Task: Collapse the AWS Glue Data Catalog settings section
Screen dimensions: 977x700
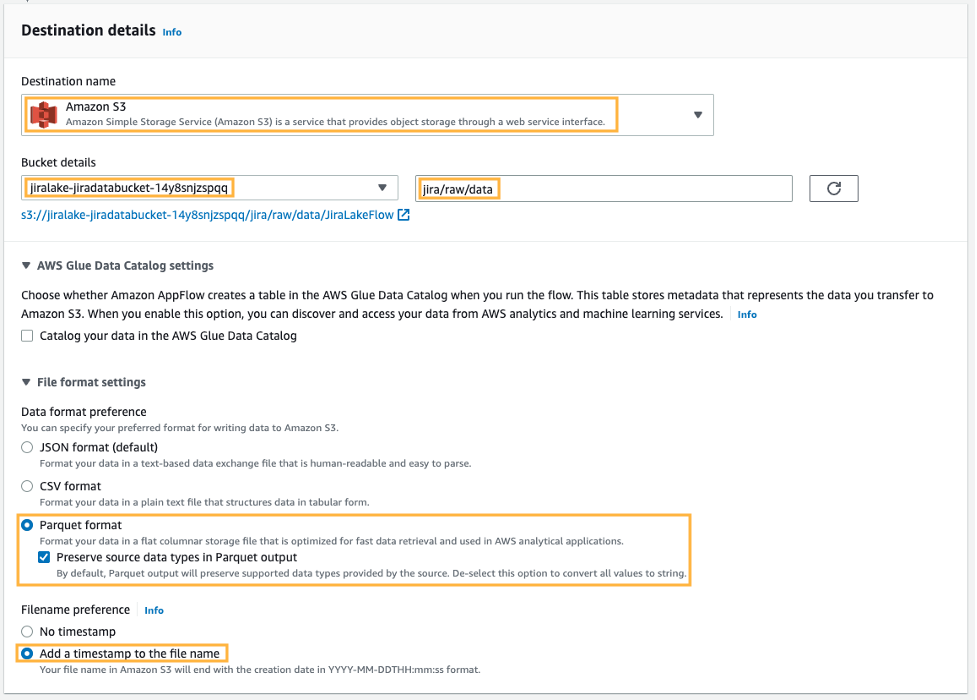Action: click(24, 265)
